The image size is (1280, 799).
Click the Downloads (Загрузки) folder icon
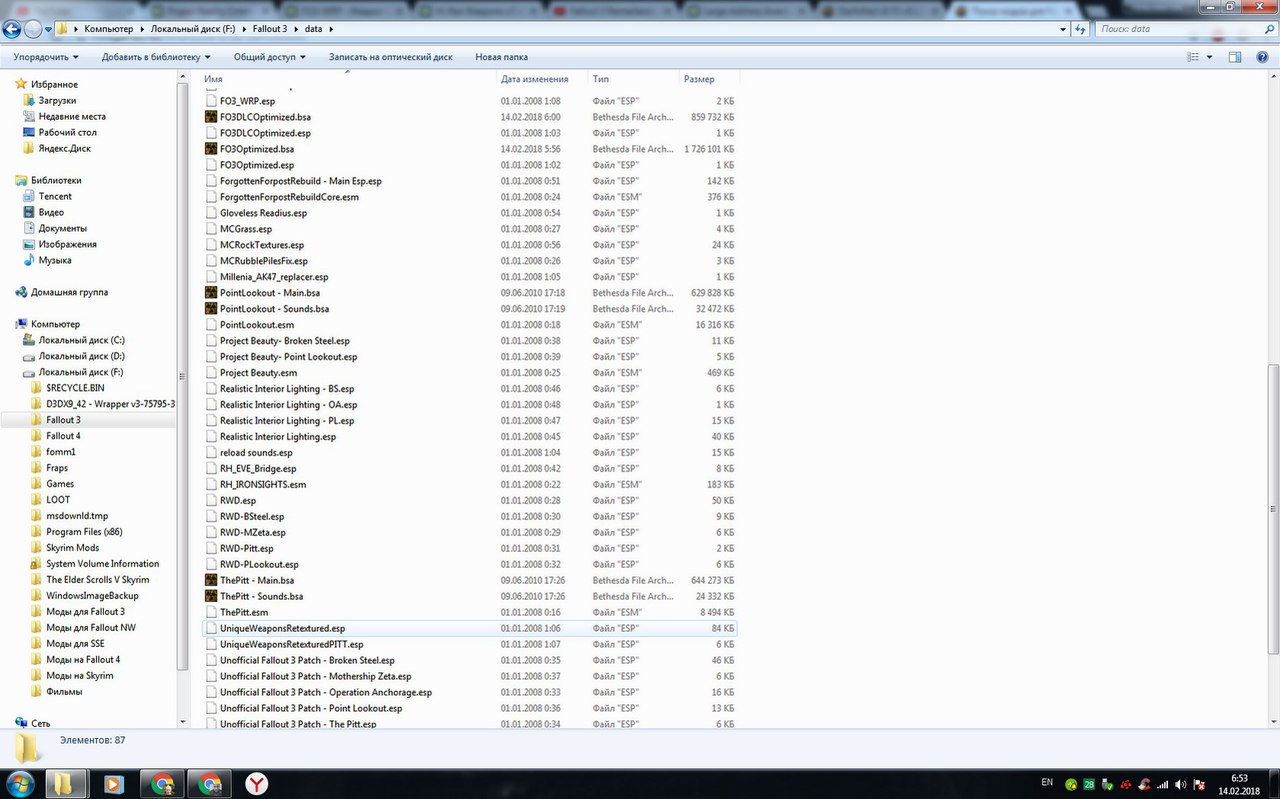coord(29,100)
